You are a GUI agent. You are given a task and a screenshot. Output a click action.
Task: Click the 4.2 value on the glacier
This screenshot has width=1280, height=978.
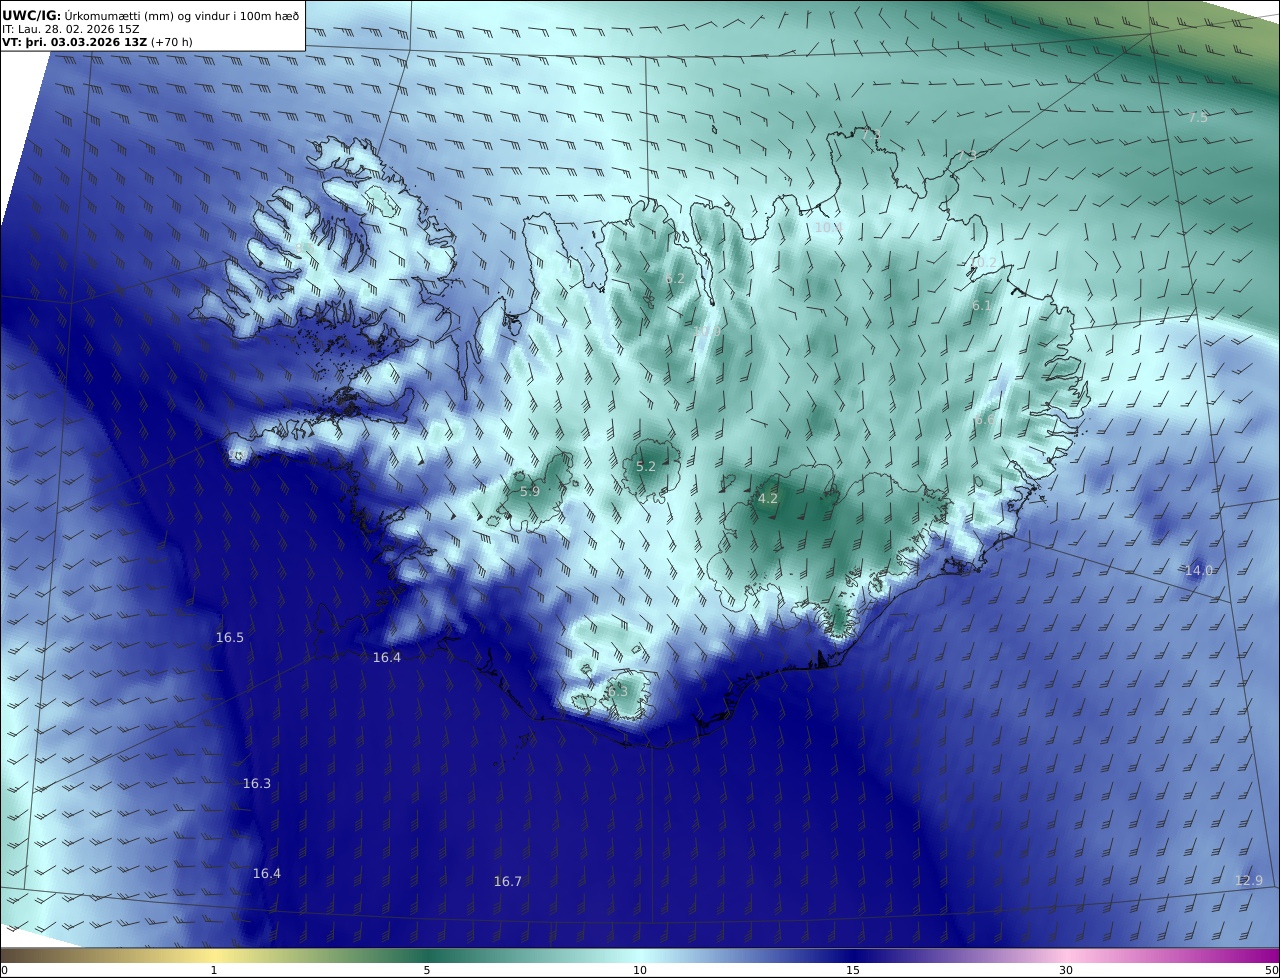tap(768, 498)
